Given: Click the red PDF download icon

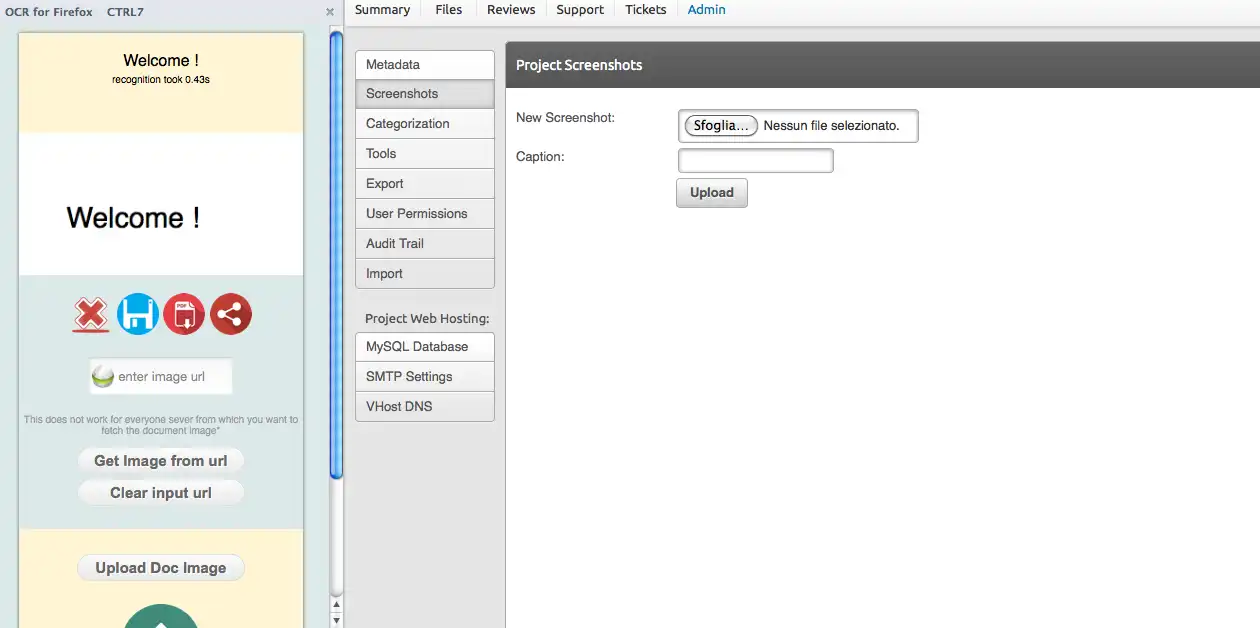Looking at the screenshot, I should coord(184,314).
